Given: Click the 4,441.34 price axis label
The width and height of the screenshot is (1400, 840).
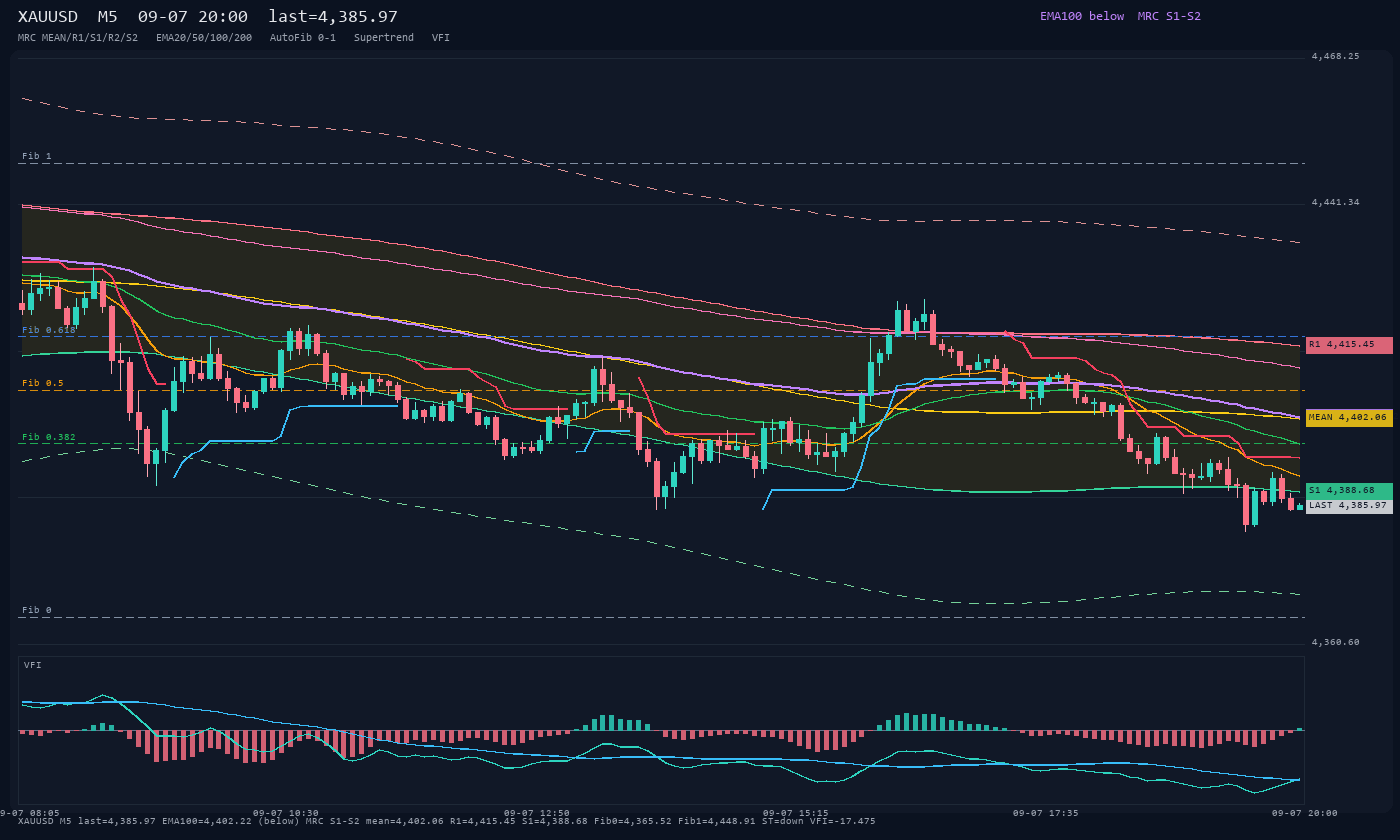Looking at the screenshot, I should [x=1335, y=203].
